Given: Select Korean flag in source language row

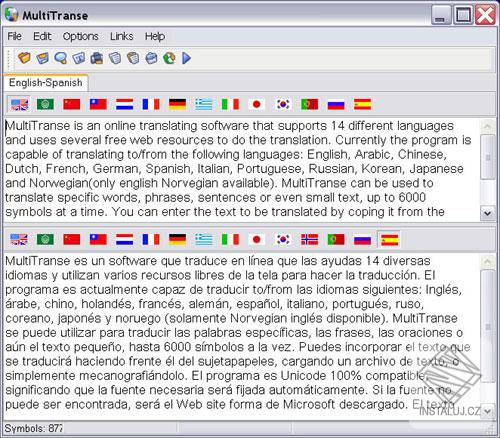Looking at the screenshot, I should pos(283,104).
